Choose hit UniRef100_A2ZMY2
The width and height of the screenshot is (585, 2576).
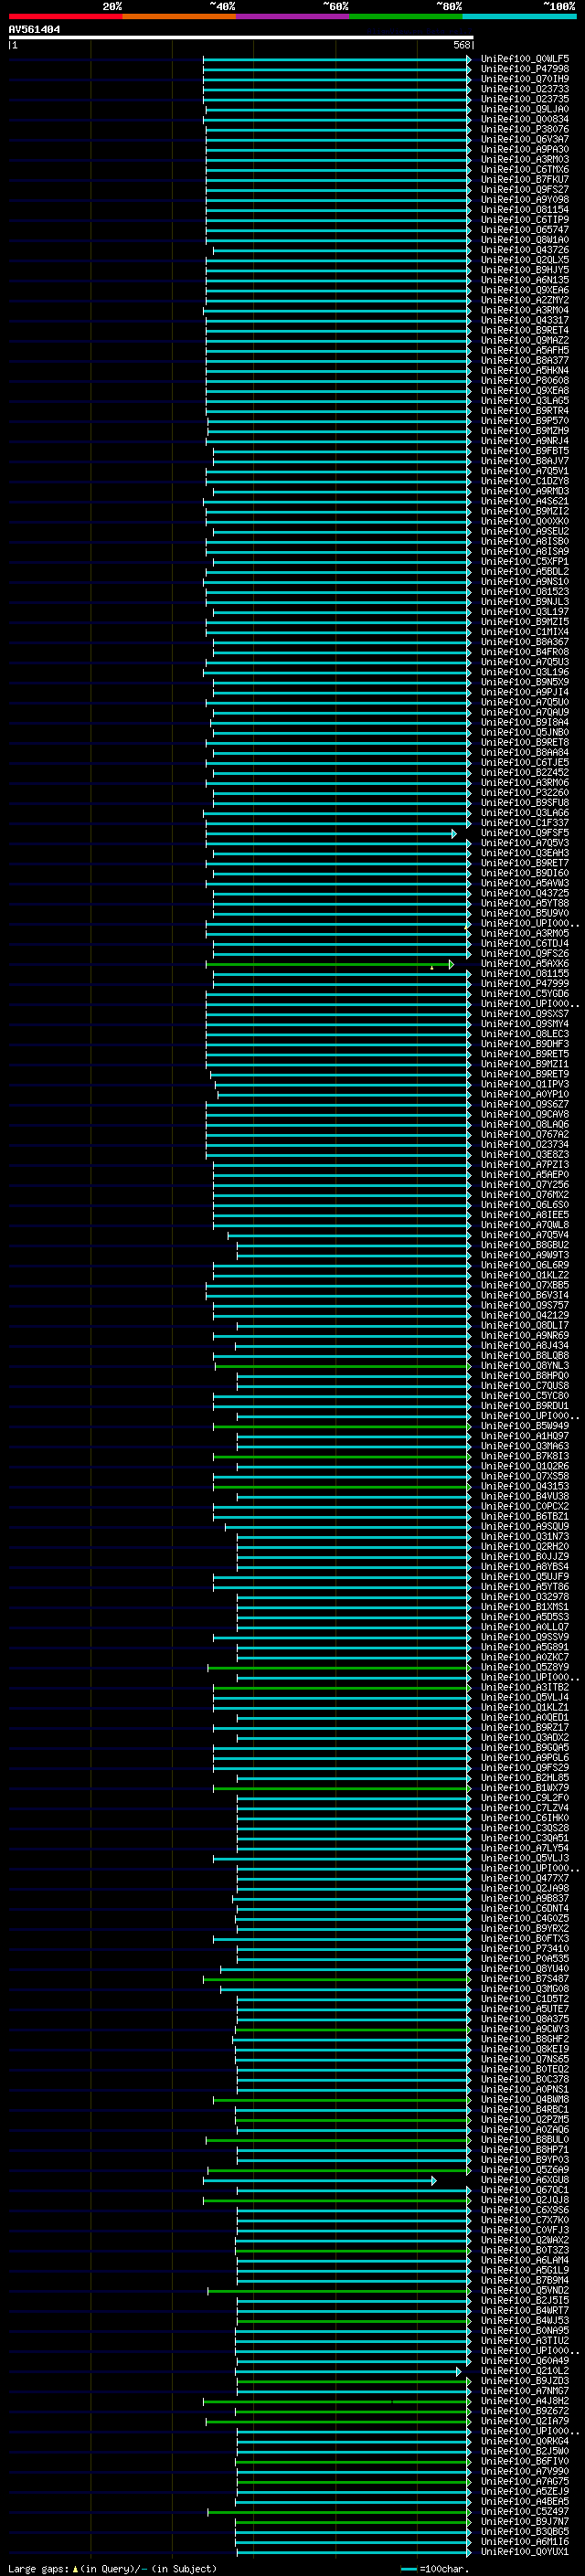pos(524,300)
